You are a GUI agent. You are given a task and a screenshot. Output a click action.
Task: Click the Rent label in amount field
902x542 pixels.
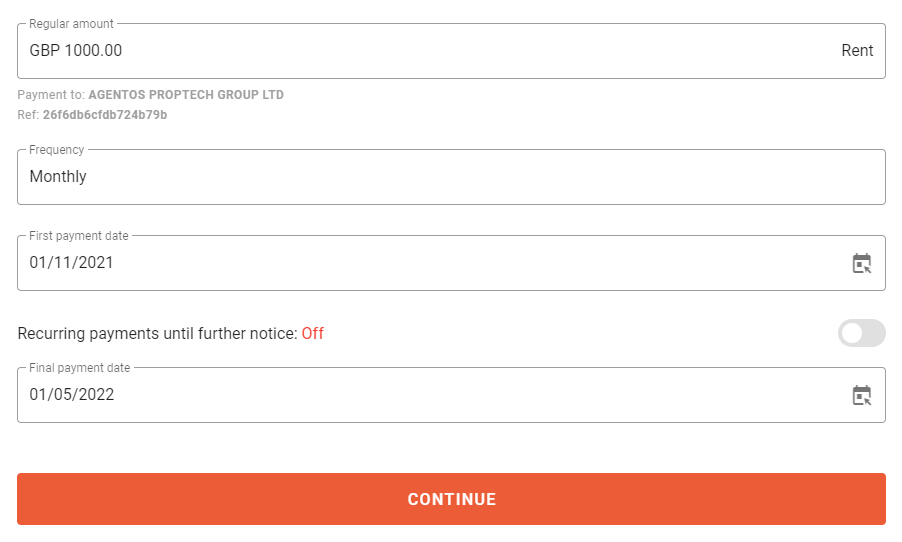[857, 51]
